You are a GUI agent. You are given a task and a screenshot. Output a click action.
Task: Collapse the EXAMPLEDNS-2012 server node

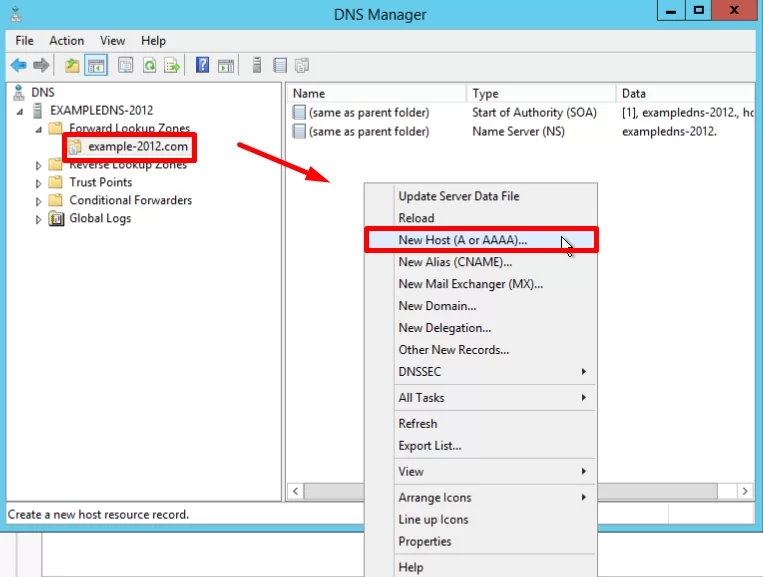coord(22,111)
